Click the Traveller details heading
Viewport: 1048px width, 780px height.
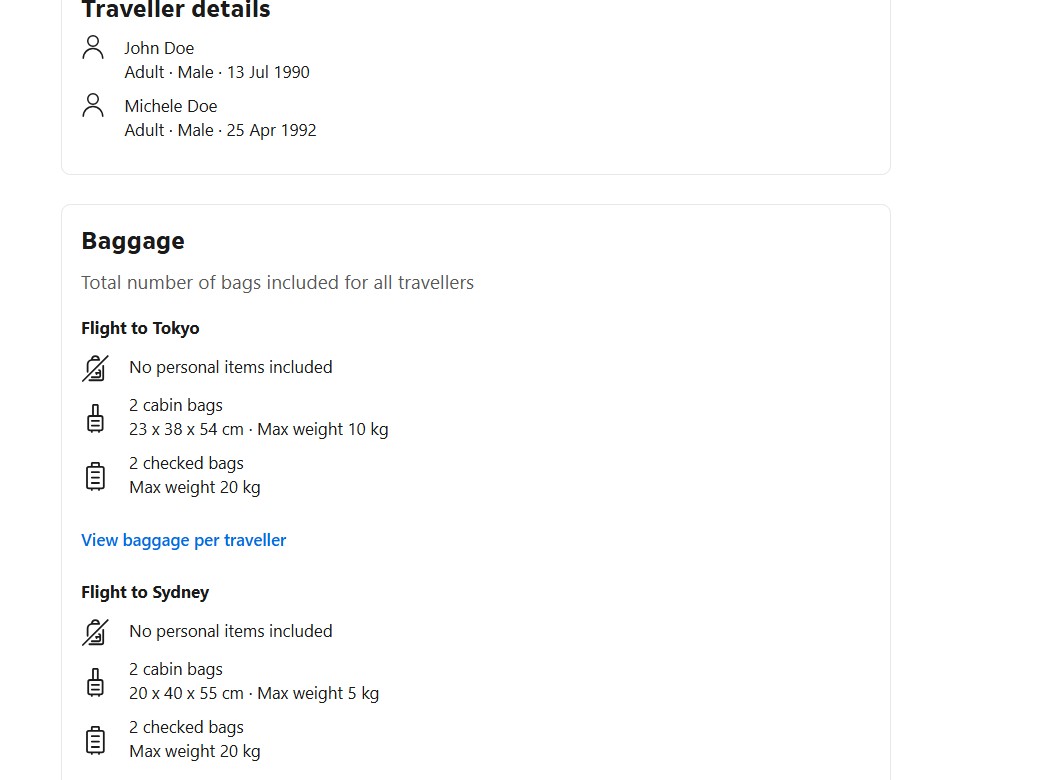click(176, 11)
